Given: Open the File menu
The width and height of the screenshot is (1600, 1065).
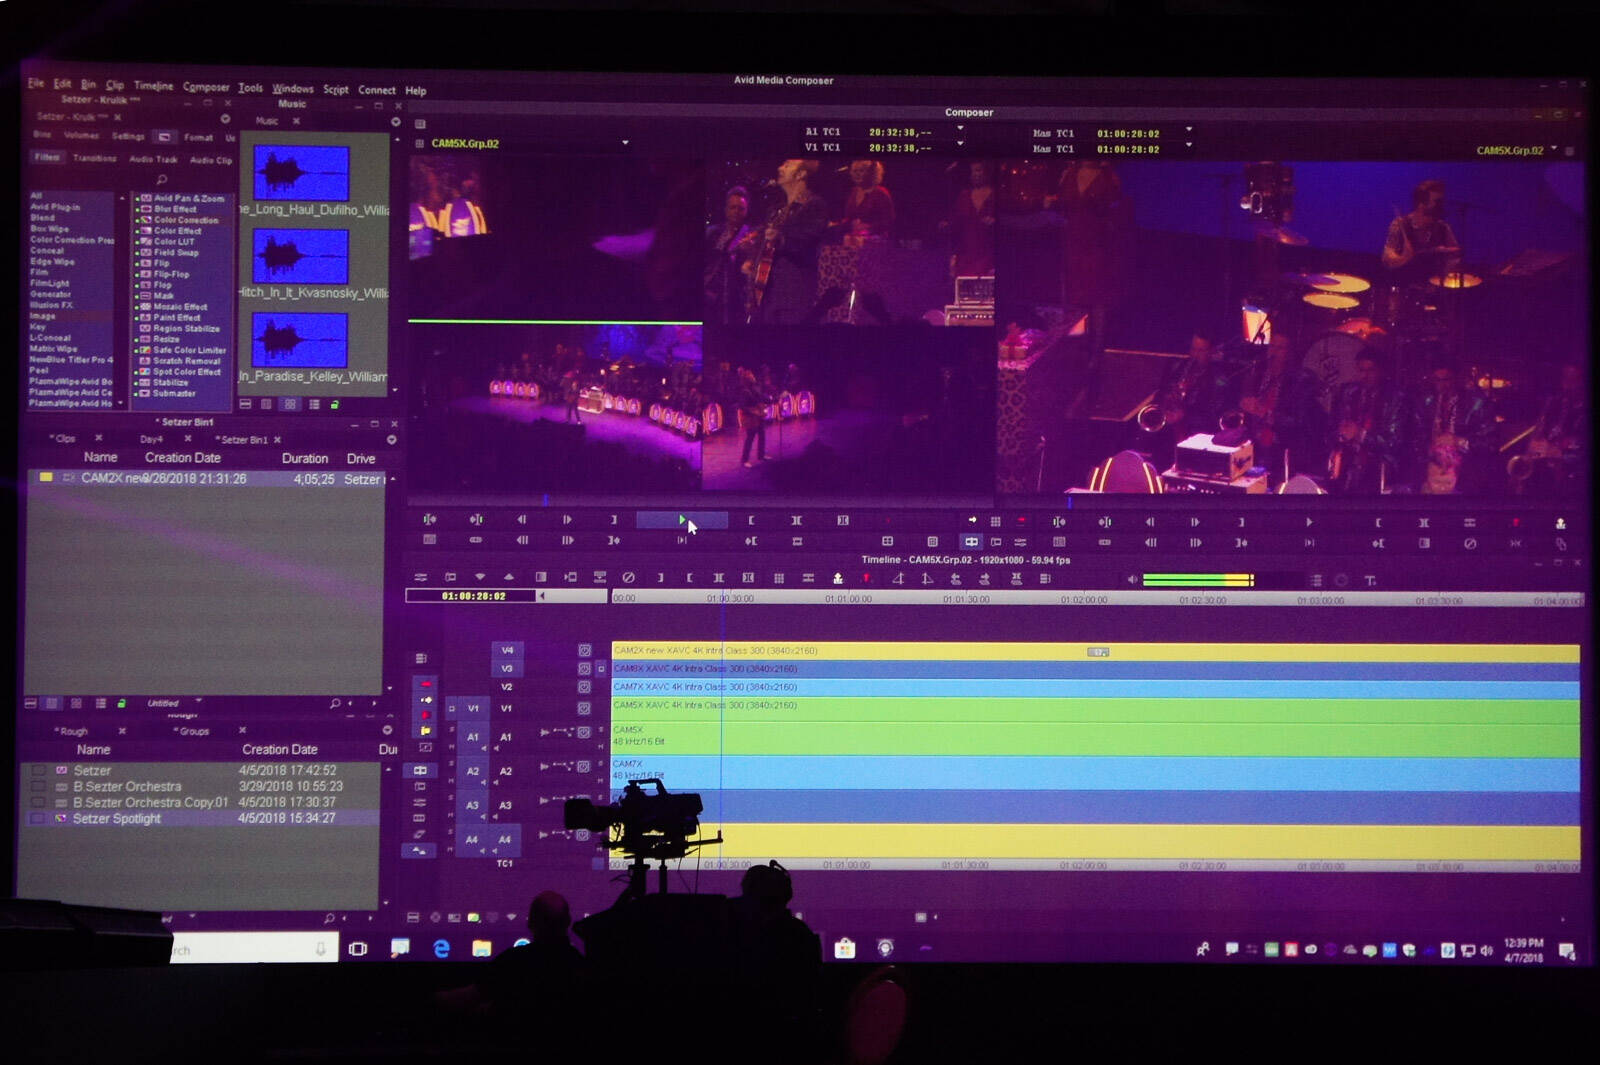Looking at the screenshot, I should pos(36,83).
